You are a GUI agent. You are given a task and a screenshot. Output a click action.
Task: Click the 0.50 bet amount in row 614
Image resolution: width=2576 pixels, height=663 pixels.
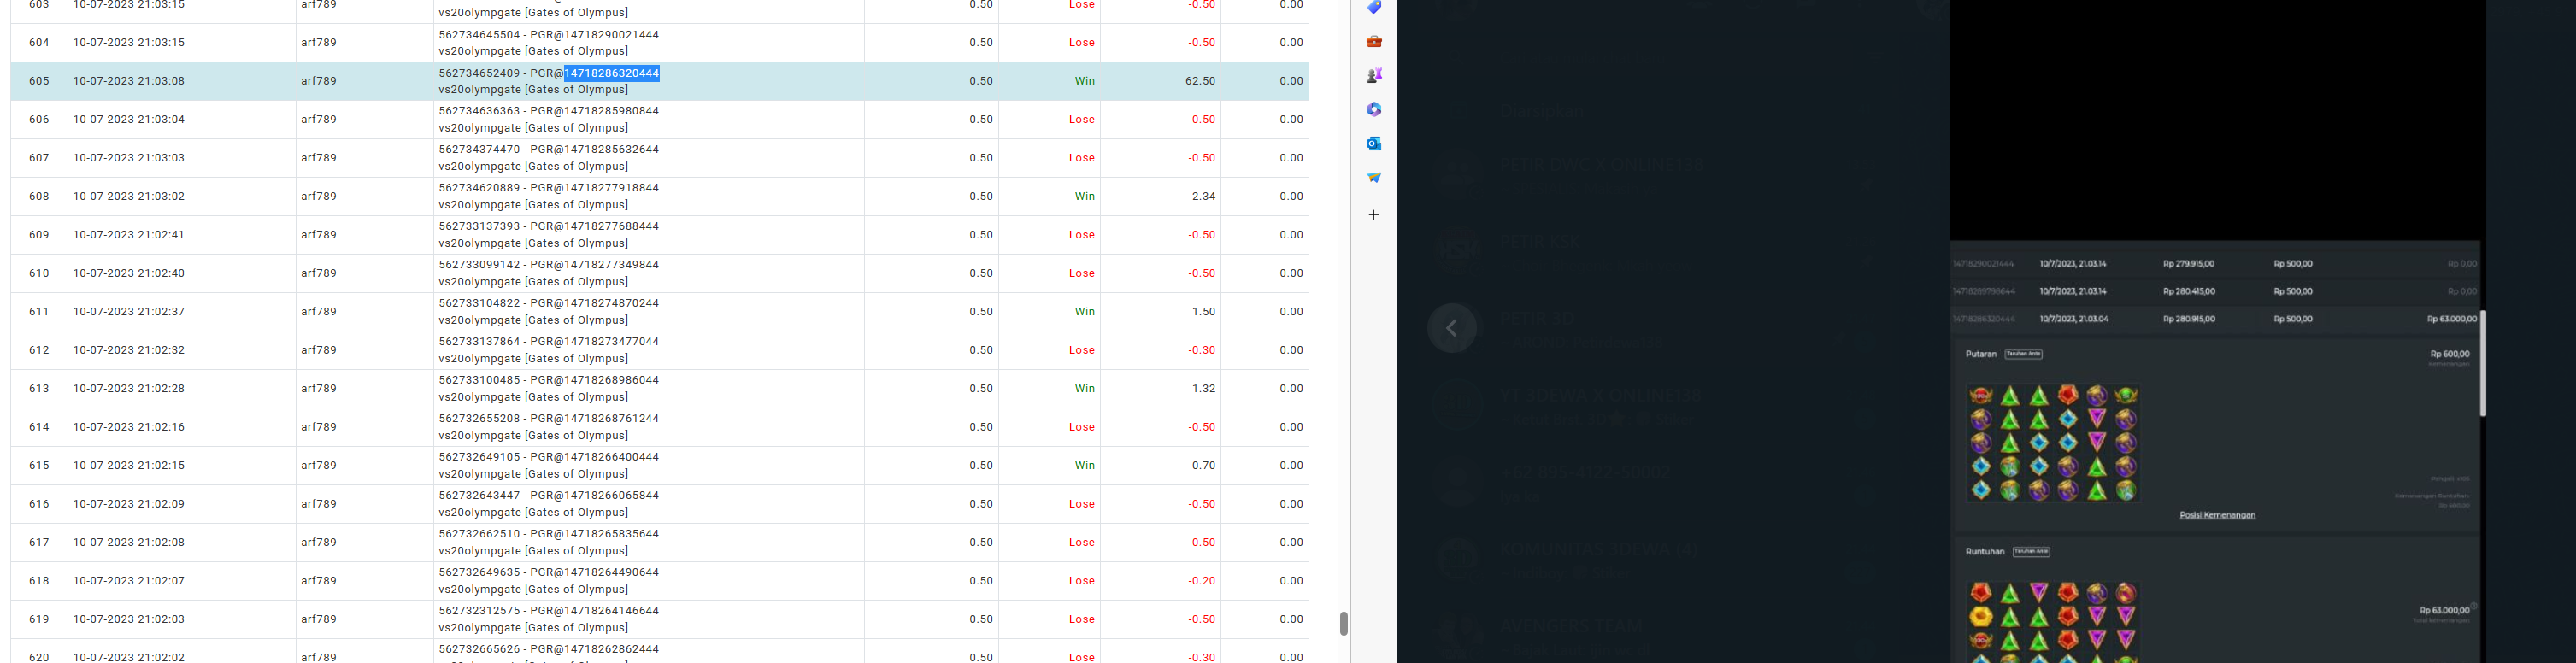[981, 427]
